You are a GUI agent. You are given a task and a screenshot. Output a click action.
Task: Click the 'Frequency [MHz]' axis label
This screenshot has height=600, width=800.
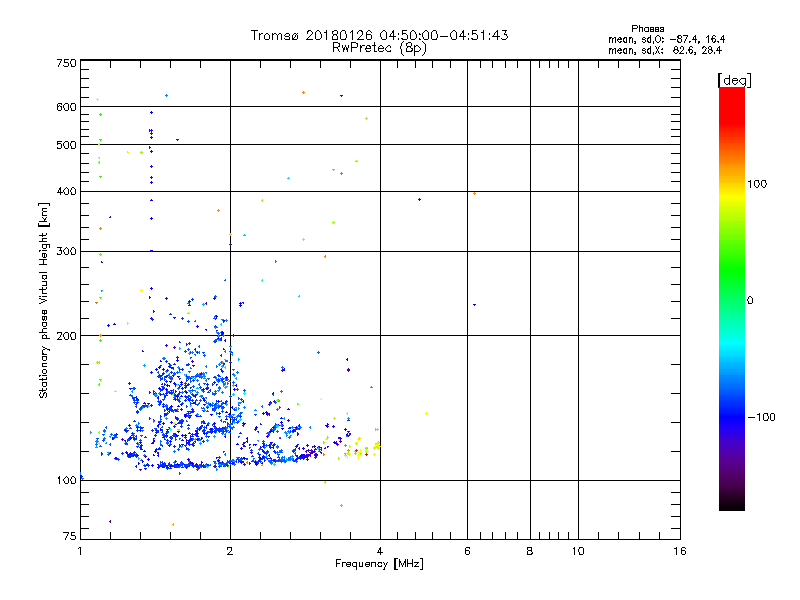[x=379, y=564]
